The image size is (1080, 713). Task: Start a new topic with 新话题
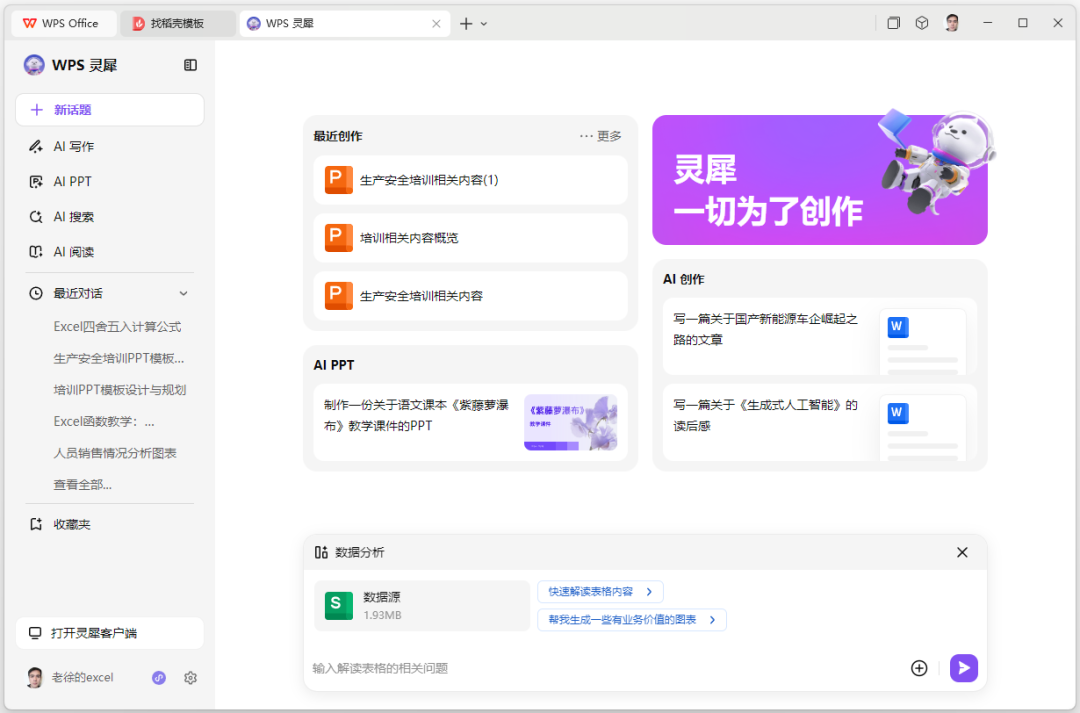click(x=110, y=110)
